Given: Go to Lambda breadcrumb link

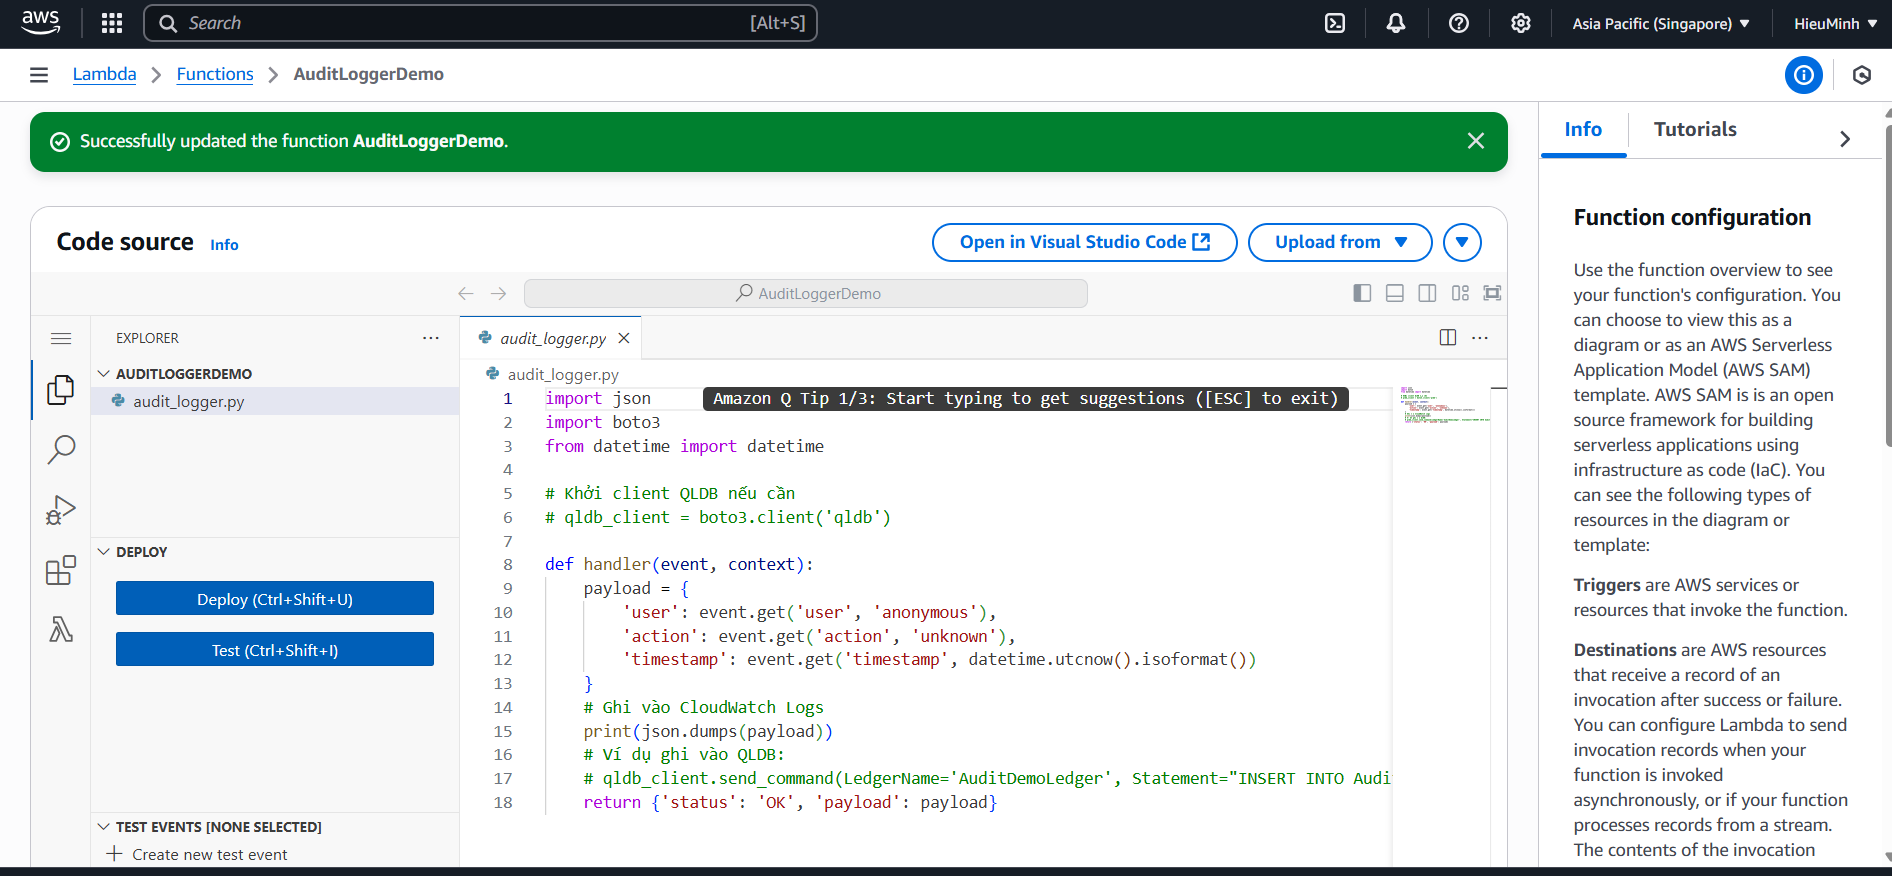Looking at the screenshot, I should tap(104, 74).
